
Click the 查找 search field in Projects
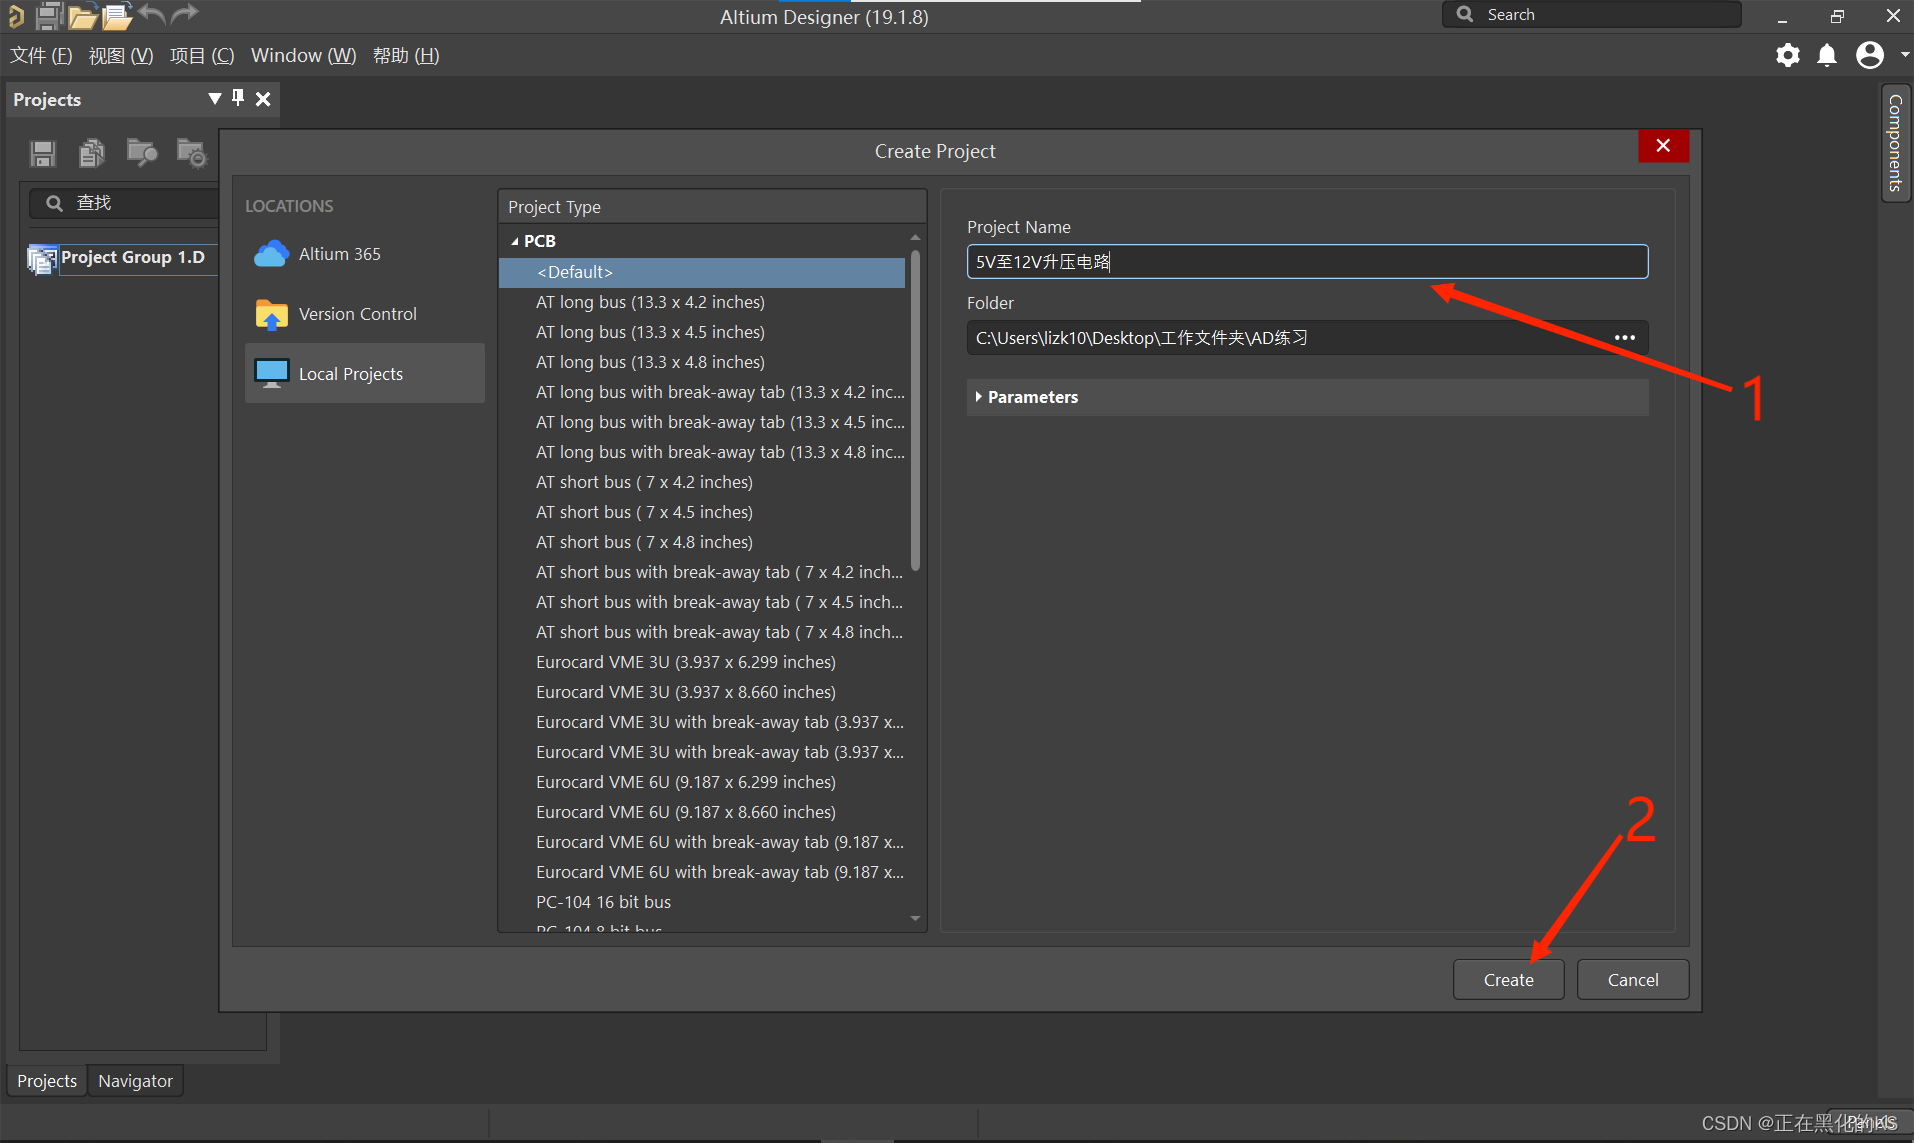pos(124,203)
